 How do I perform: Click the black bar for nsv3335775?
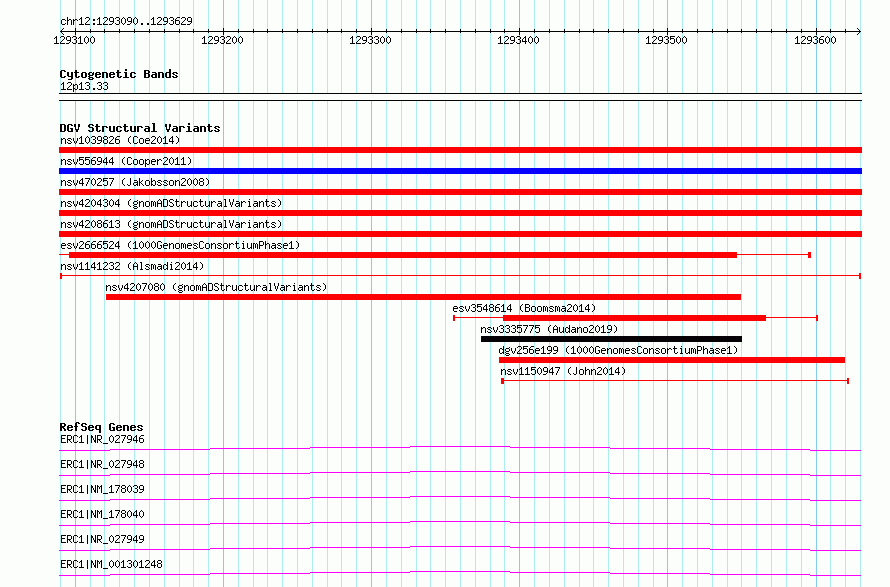click(611, 339)
